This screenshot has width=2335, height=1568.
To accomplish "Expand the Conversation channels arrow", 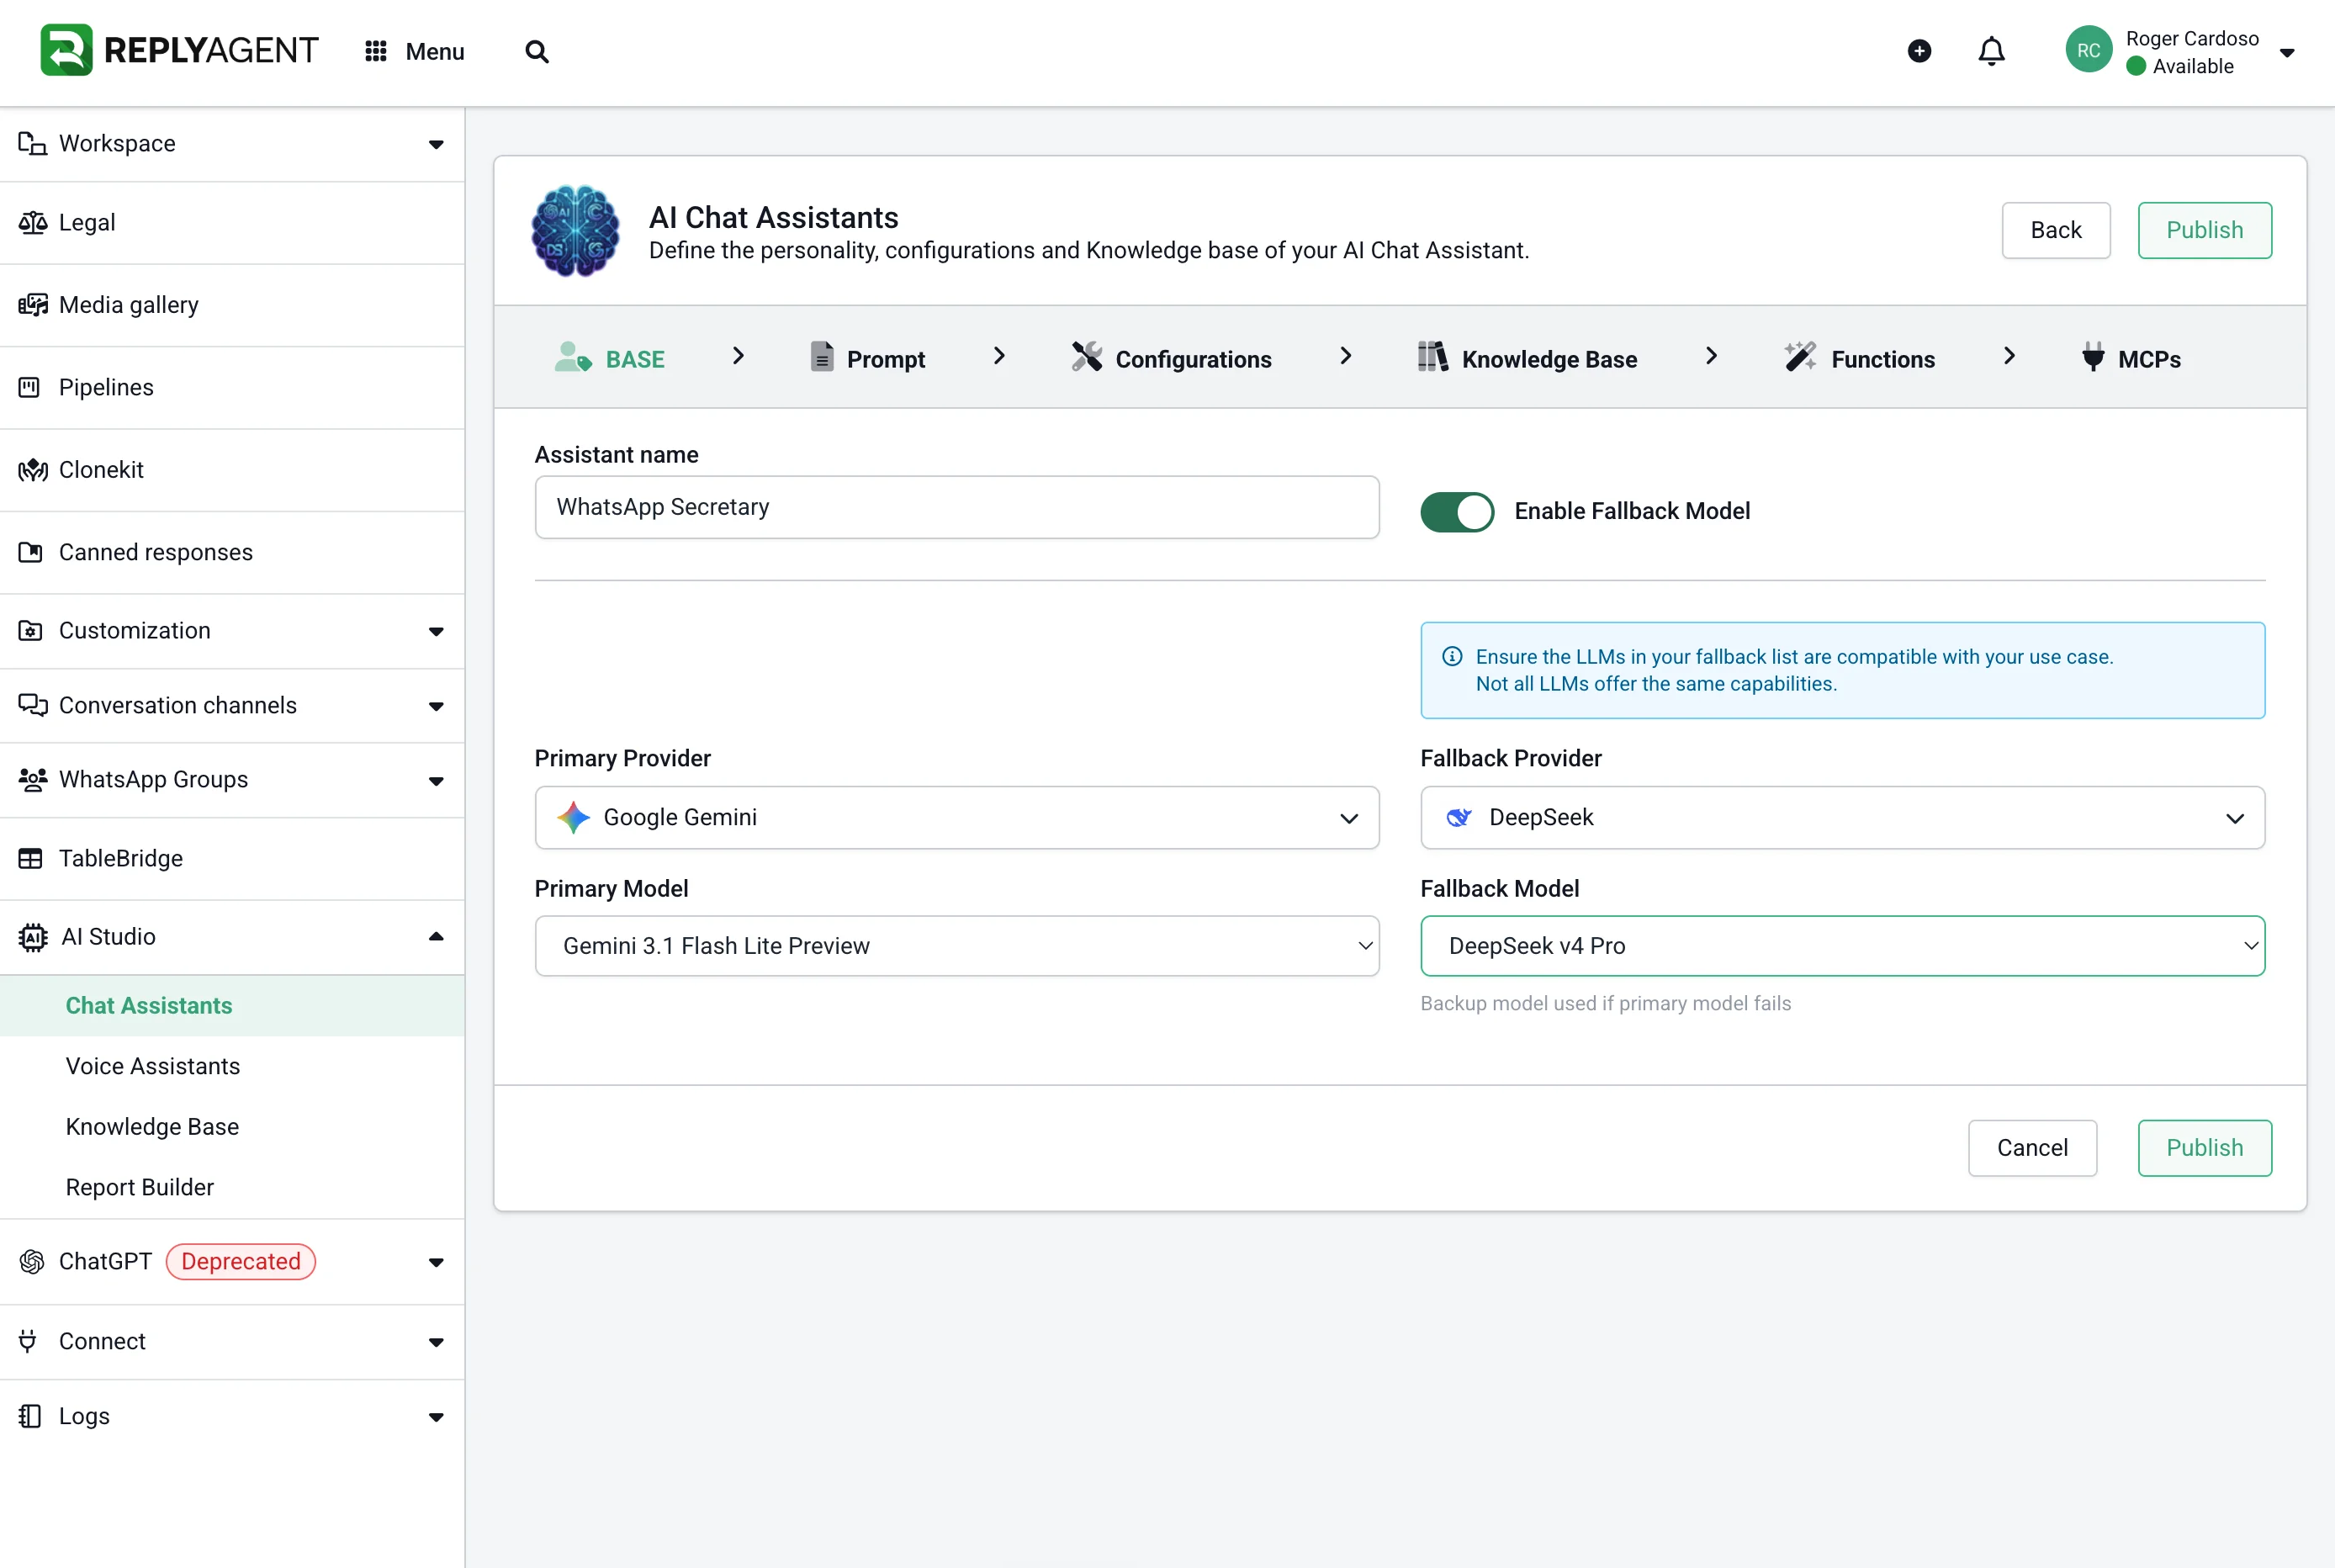I will (x=436, y=707).
